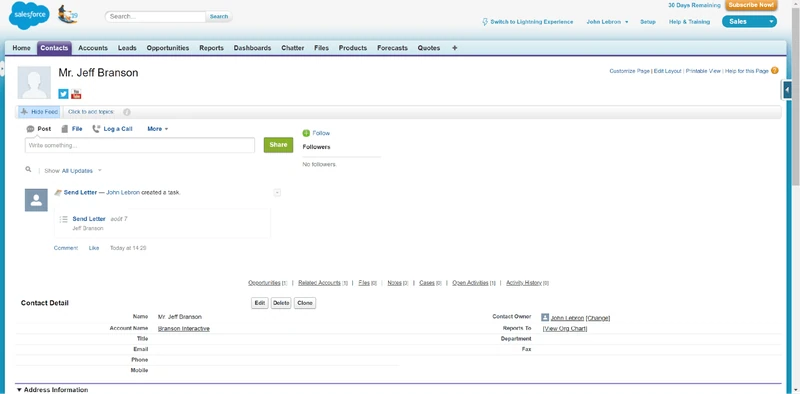Expand the collapsed right sidebar arrow
Image resolution: width=800 pixels, height=394 pixels.
click(787, 90)
